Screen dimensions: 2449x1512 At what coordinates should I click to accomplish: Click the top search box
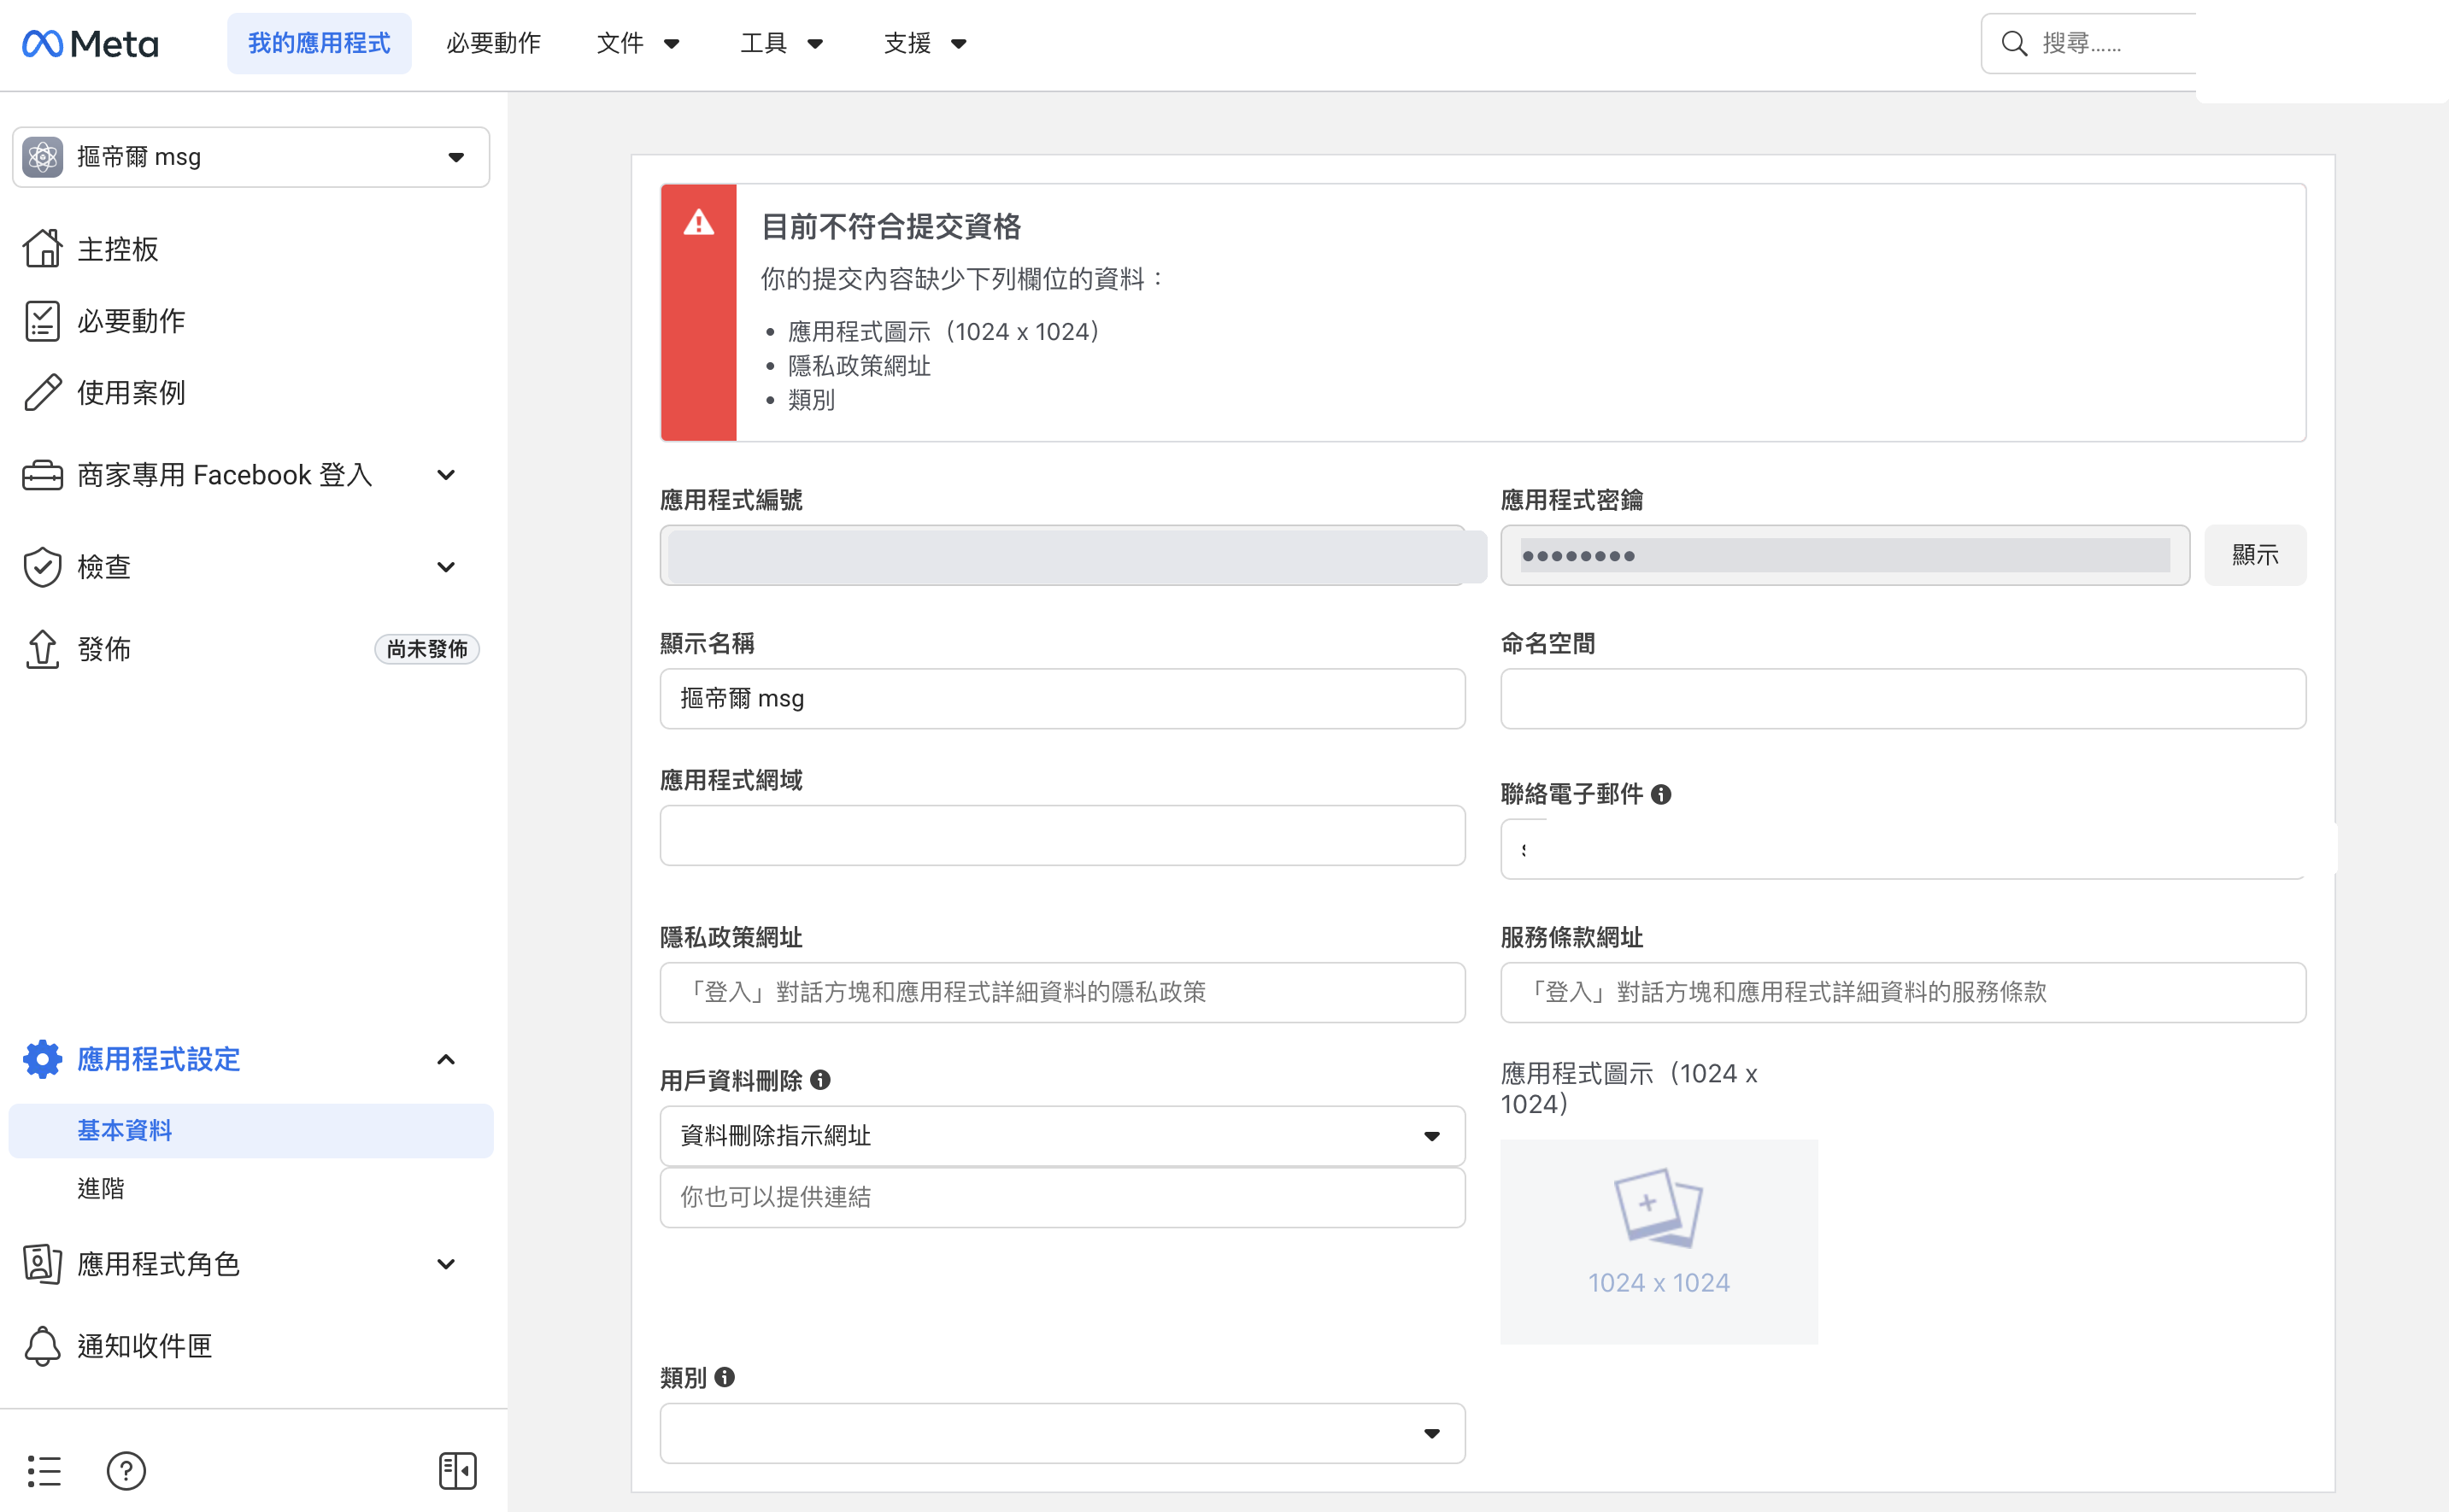tap(2090, 43)
